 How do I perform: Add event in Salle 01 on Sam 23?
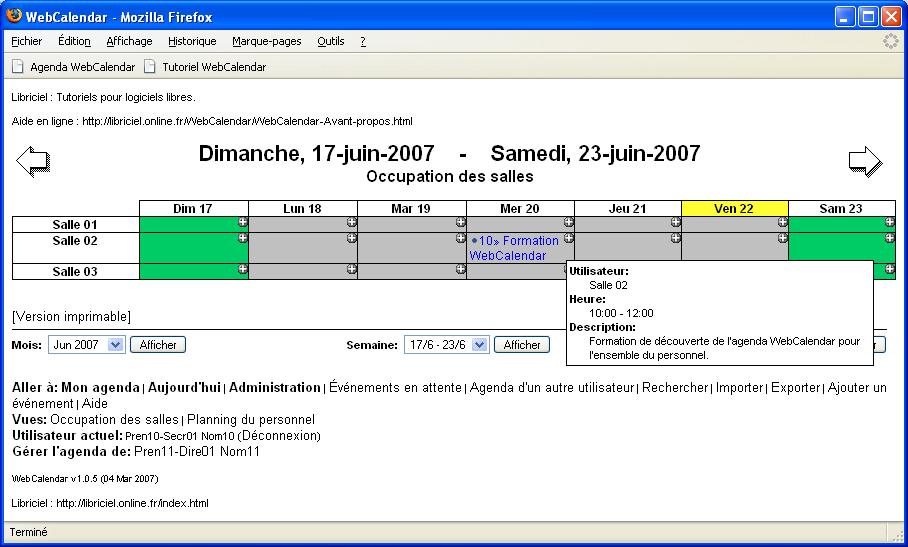click(890, 222)
